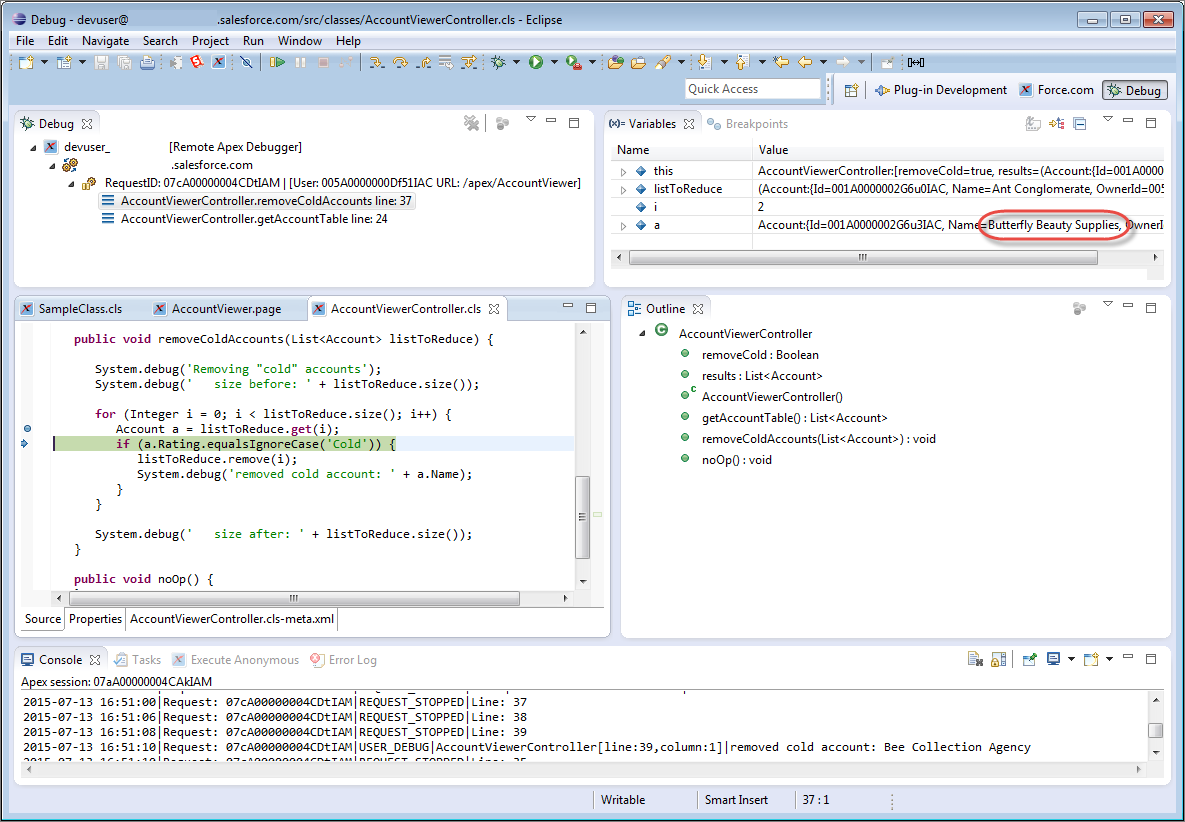
Task: Click the Clear Console icon
Action: (976, 660)
